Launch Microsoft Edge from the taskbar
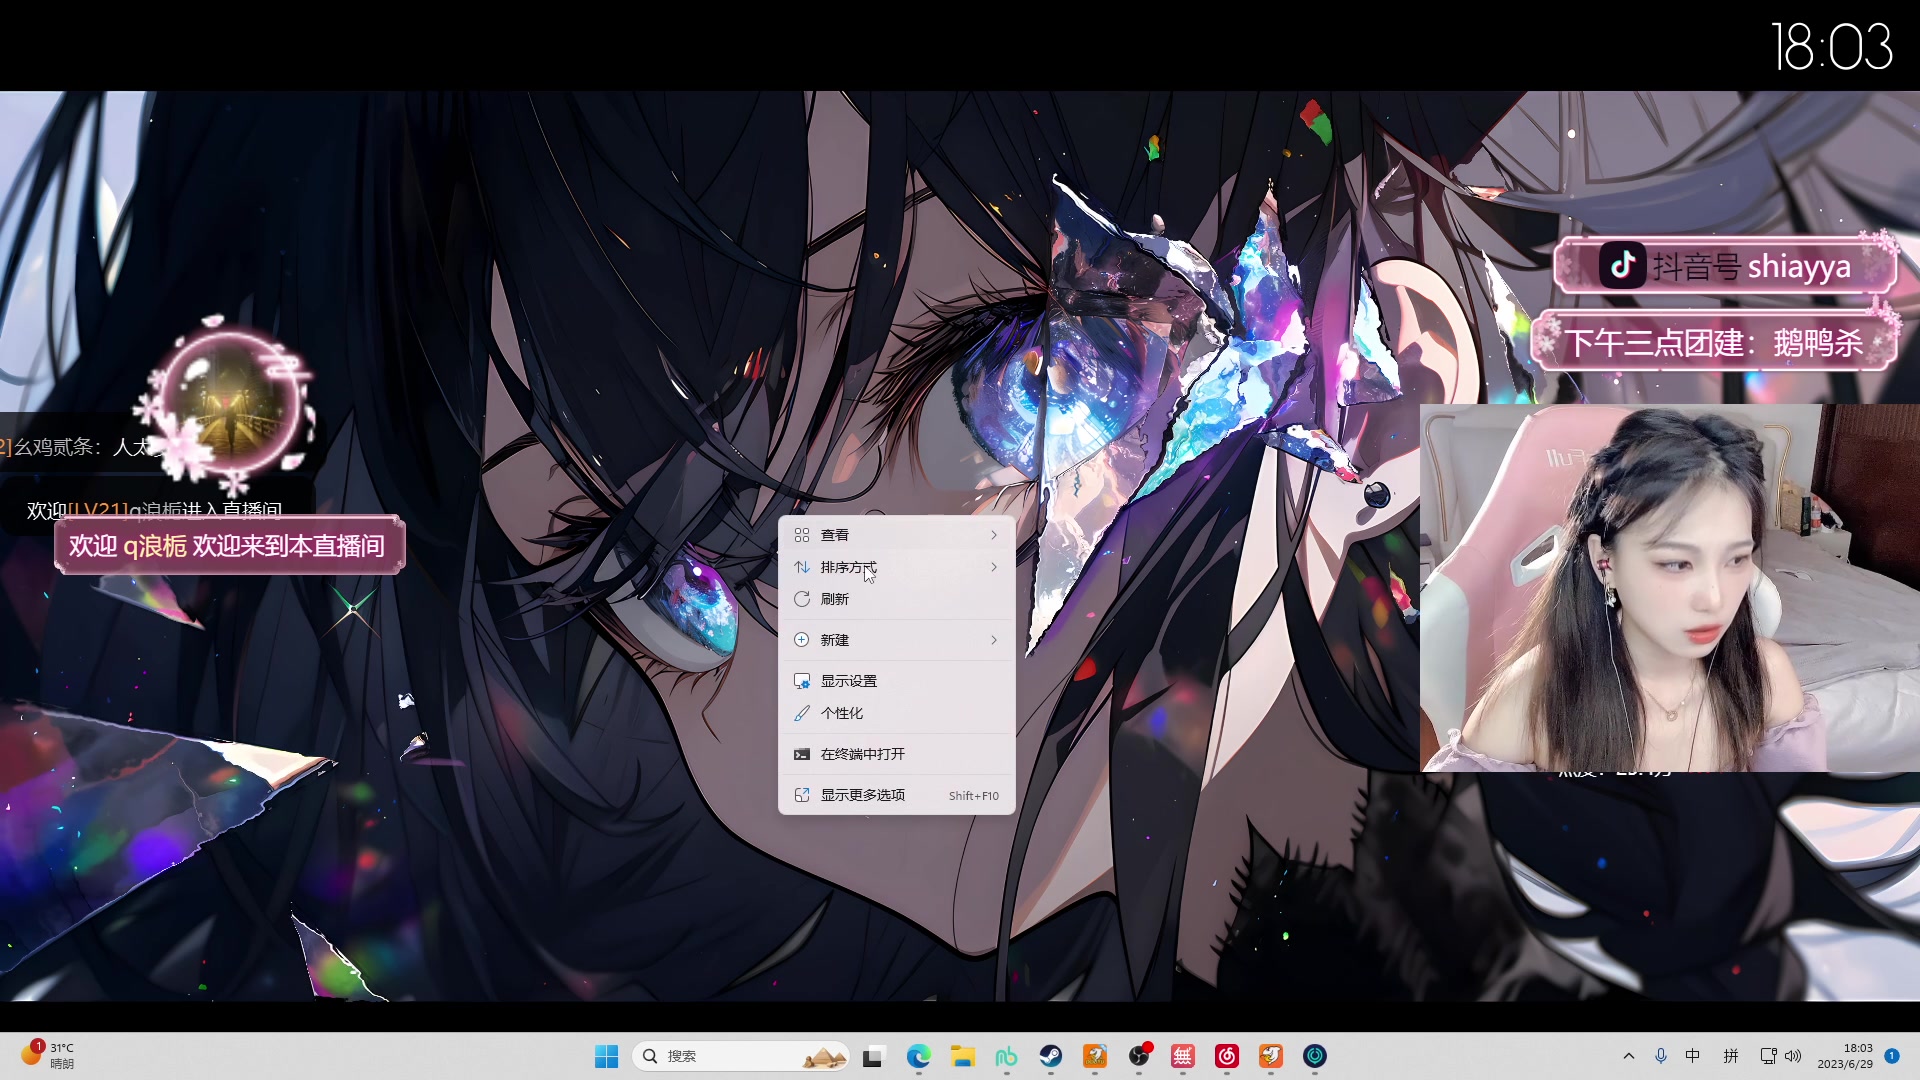 point(919,1056)
